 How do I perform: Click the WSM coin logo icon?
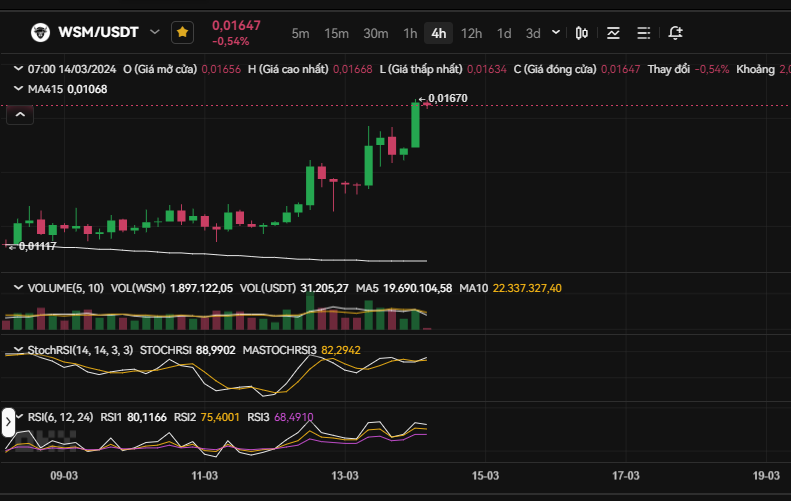click(x=40, y=33)
